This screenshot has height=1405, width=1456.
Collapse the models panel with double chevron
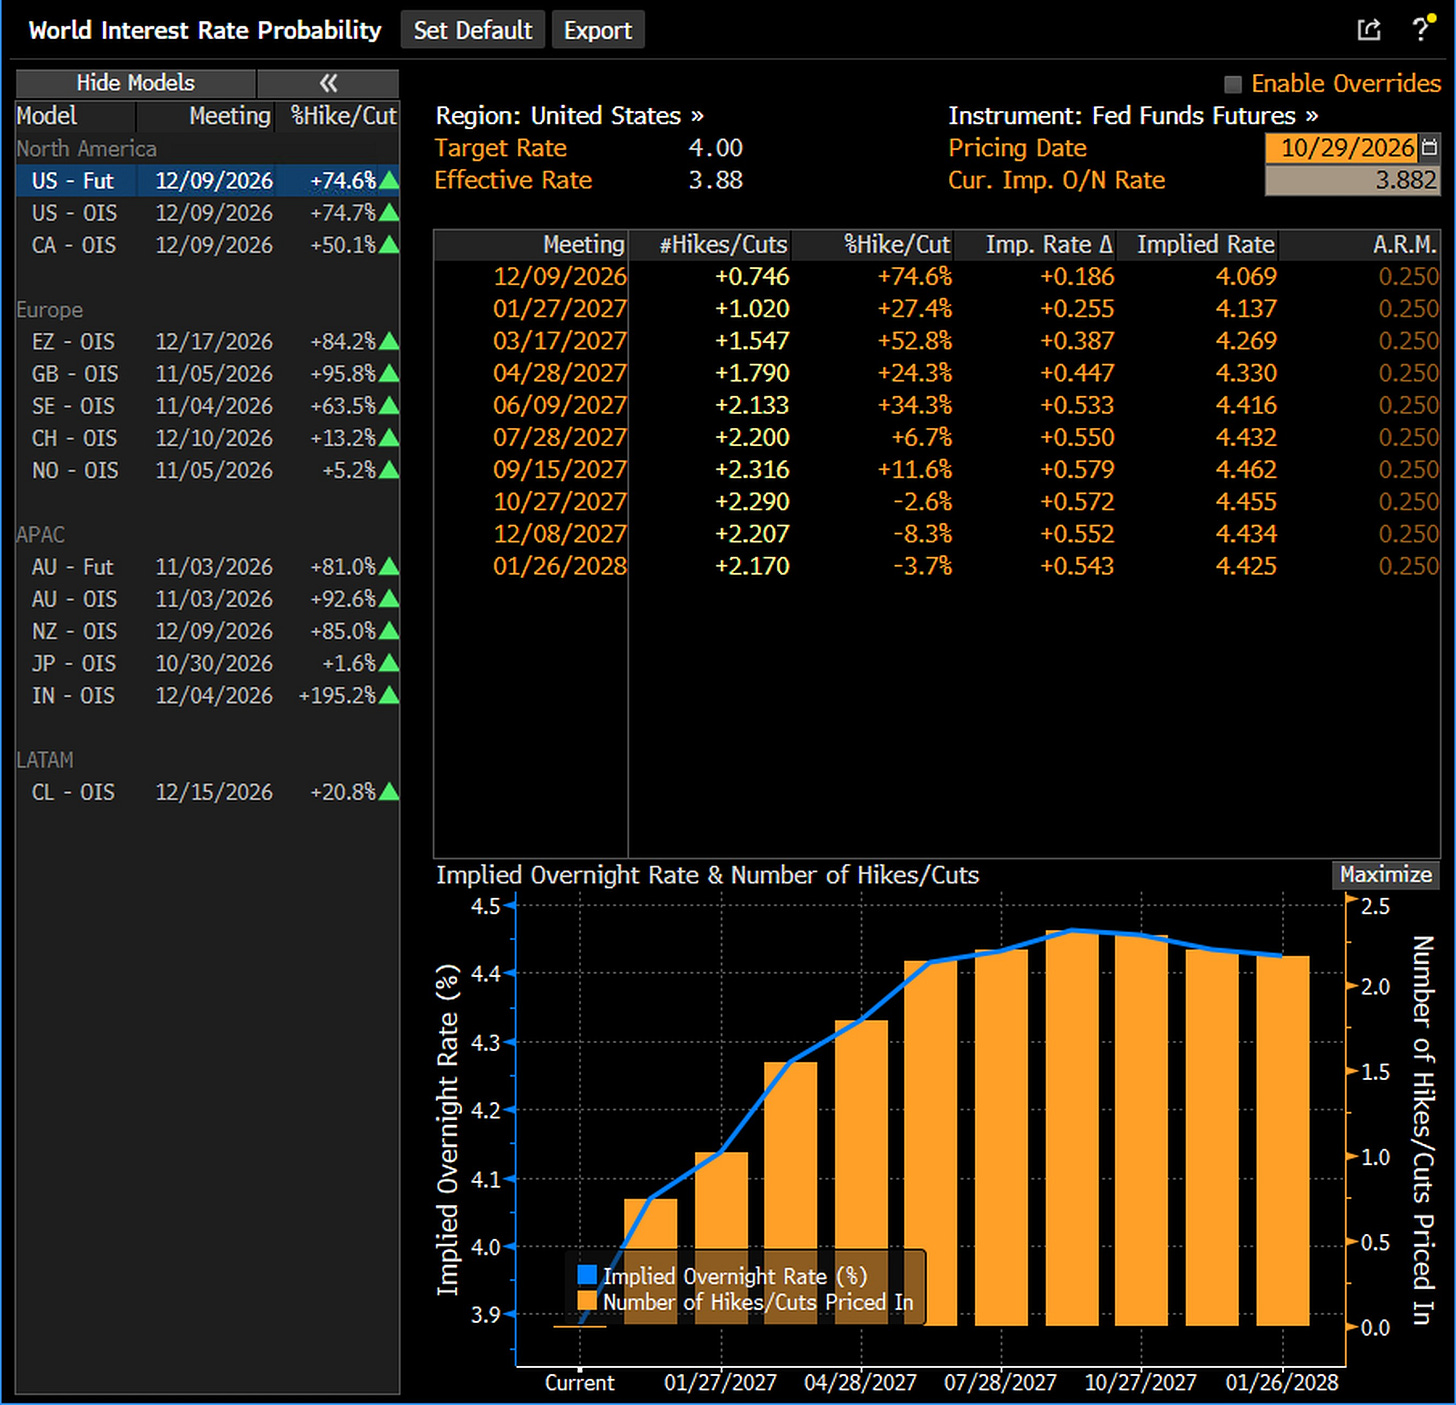[x=328, y=83]
